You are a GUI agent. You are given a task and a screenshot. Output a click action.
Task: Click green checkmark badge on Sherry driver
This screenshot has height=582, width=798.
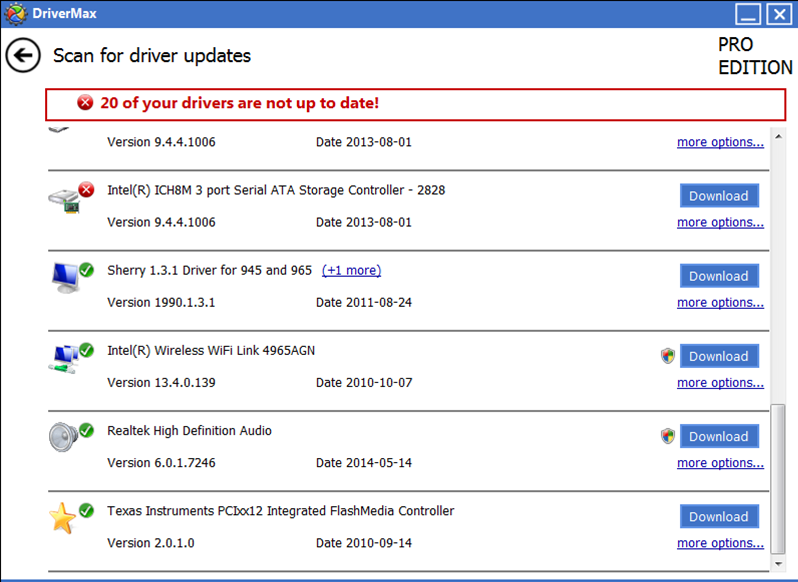pos(87,270)
